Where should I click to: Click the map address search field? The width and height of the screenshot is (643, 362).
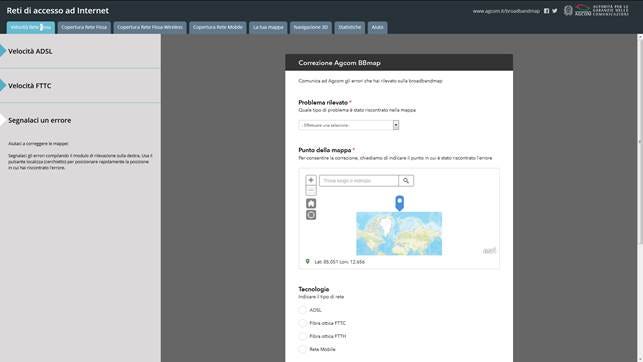pyautogui.click(x=359, y=181)
